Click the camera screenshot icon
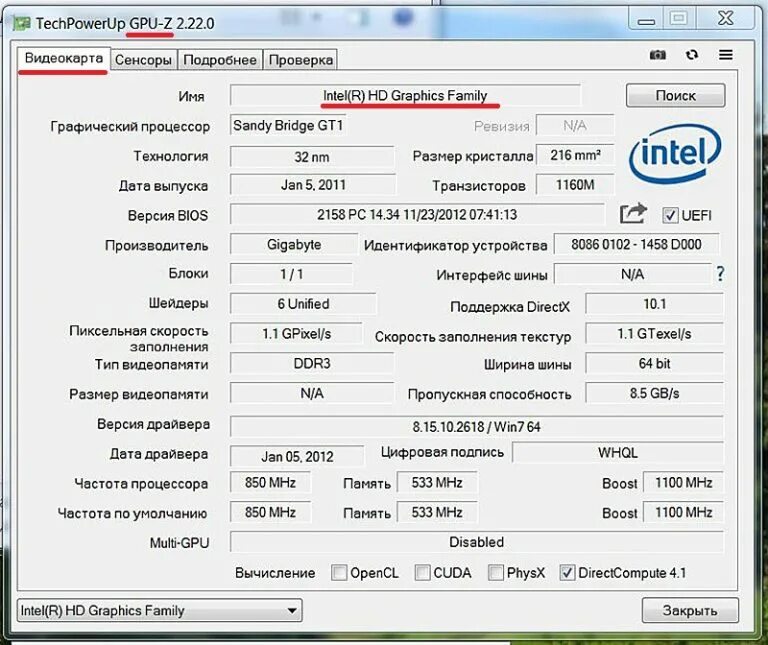Viewport: 768px width, 645px height. point(657,55)
